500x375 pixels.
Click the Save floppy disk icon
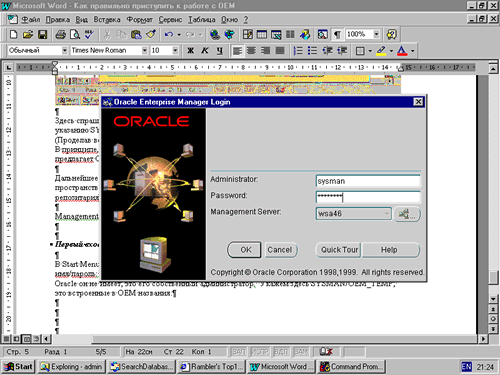[x=42, y=34]
